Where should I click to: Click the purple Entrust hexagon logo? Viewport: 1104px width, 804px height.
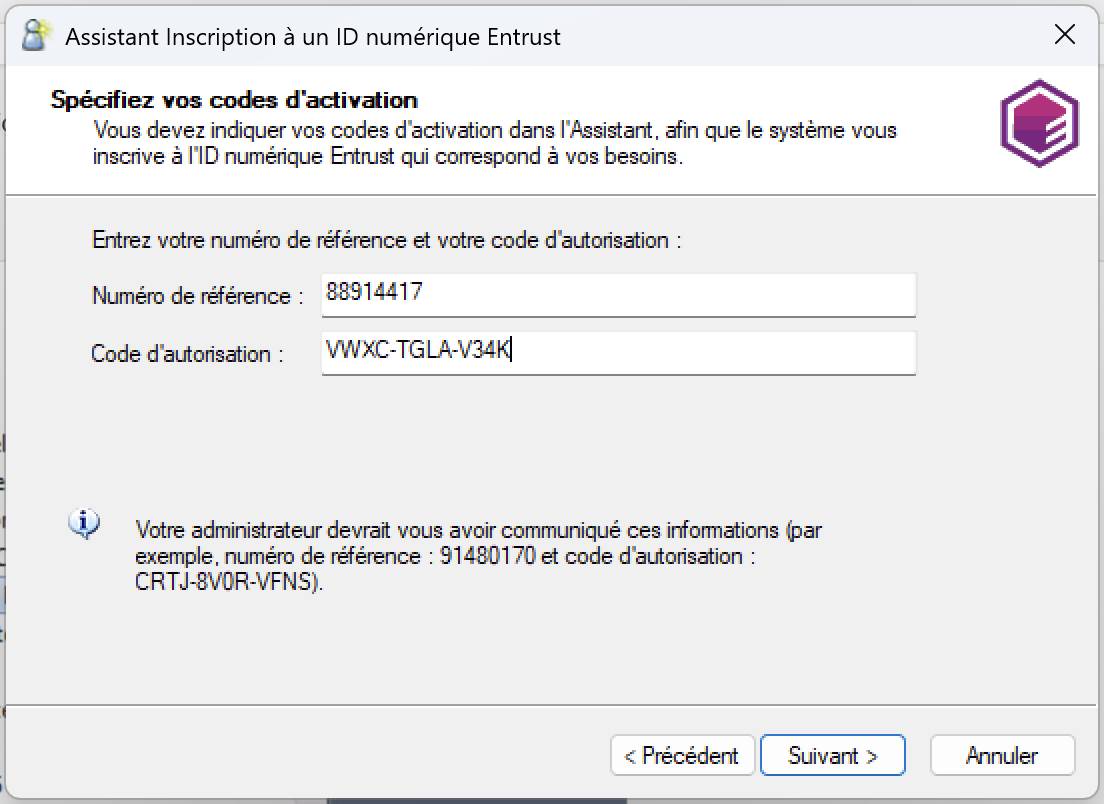click(x=1039, y=123)
